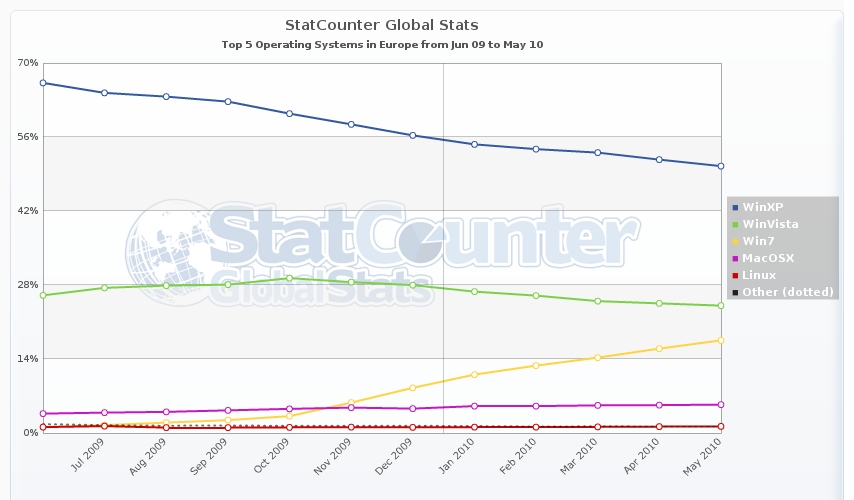This screenshot has width=854, height=500.
Task: Click the Jul 2009 x-axis label
Action: pyautogui.click(x=90, y=455)
